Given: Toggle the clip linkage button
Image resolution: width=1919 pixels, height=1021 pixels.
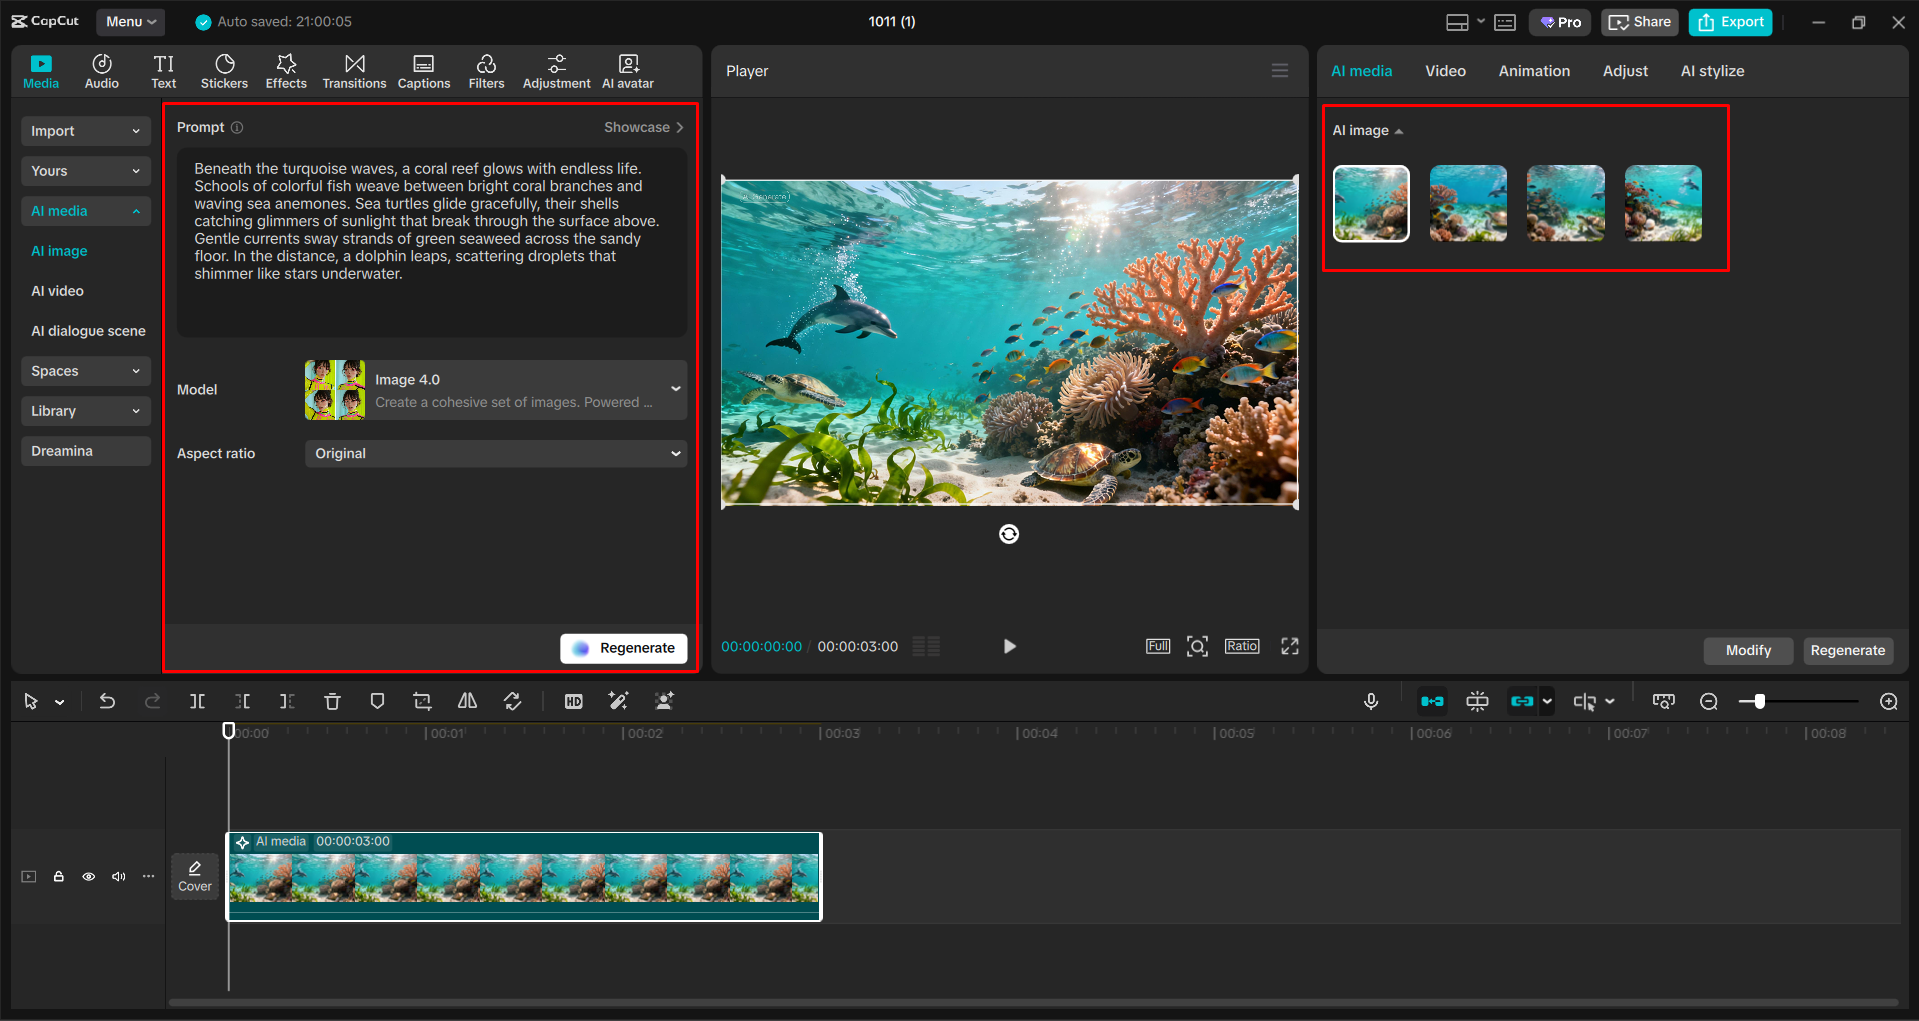Looking at the screenshot, I should point(1522,701).
